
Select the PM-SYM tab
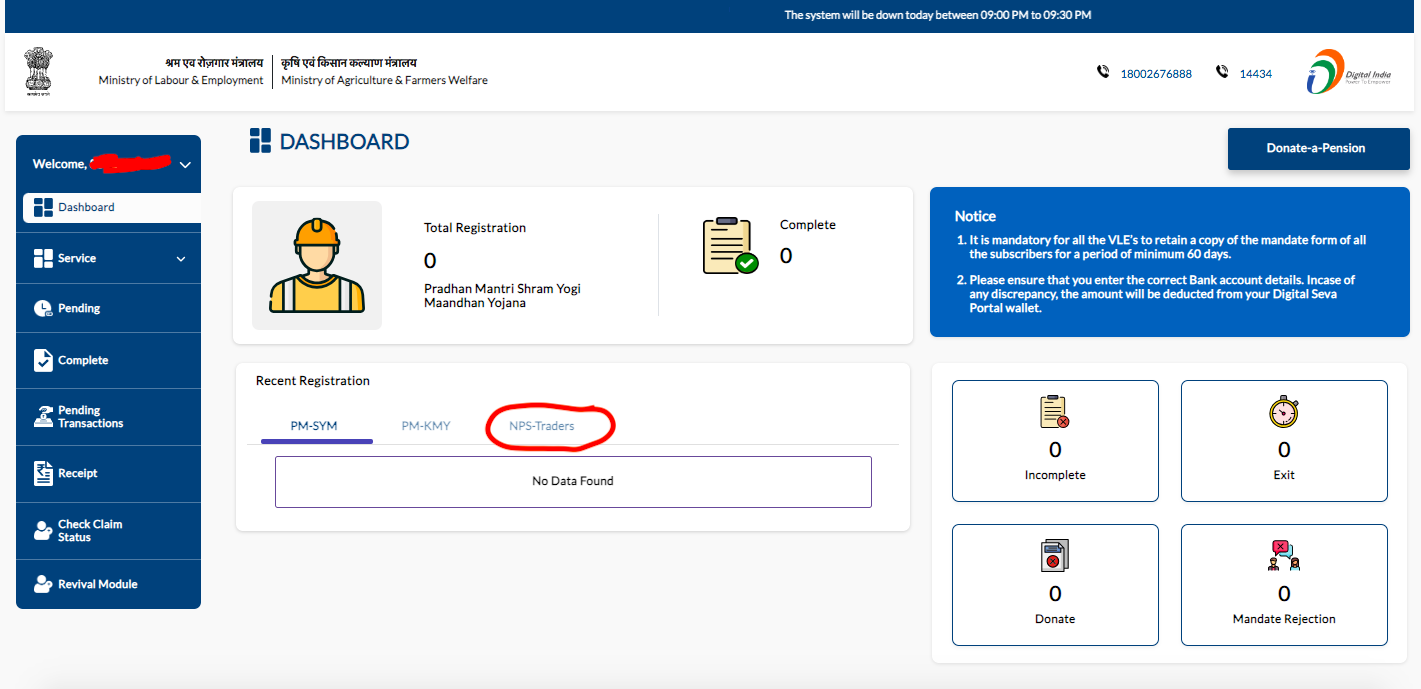click(x=314, y=426)
